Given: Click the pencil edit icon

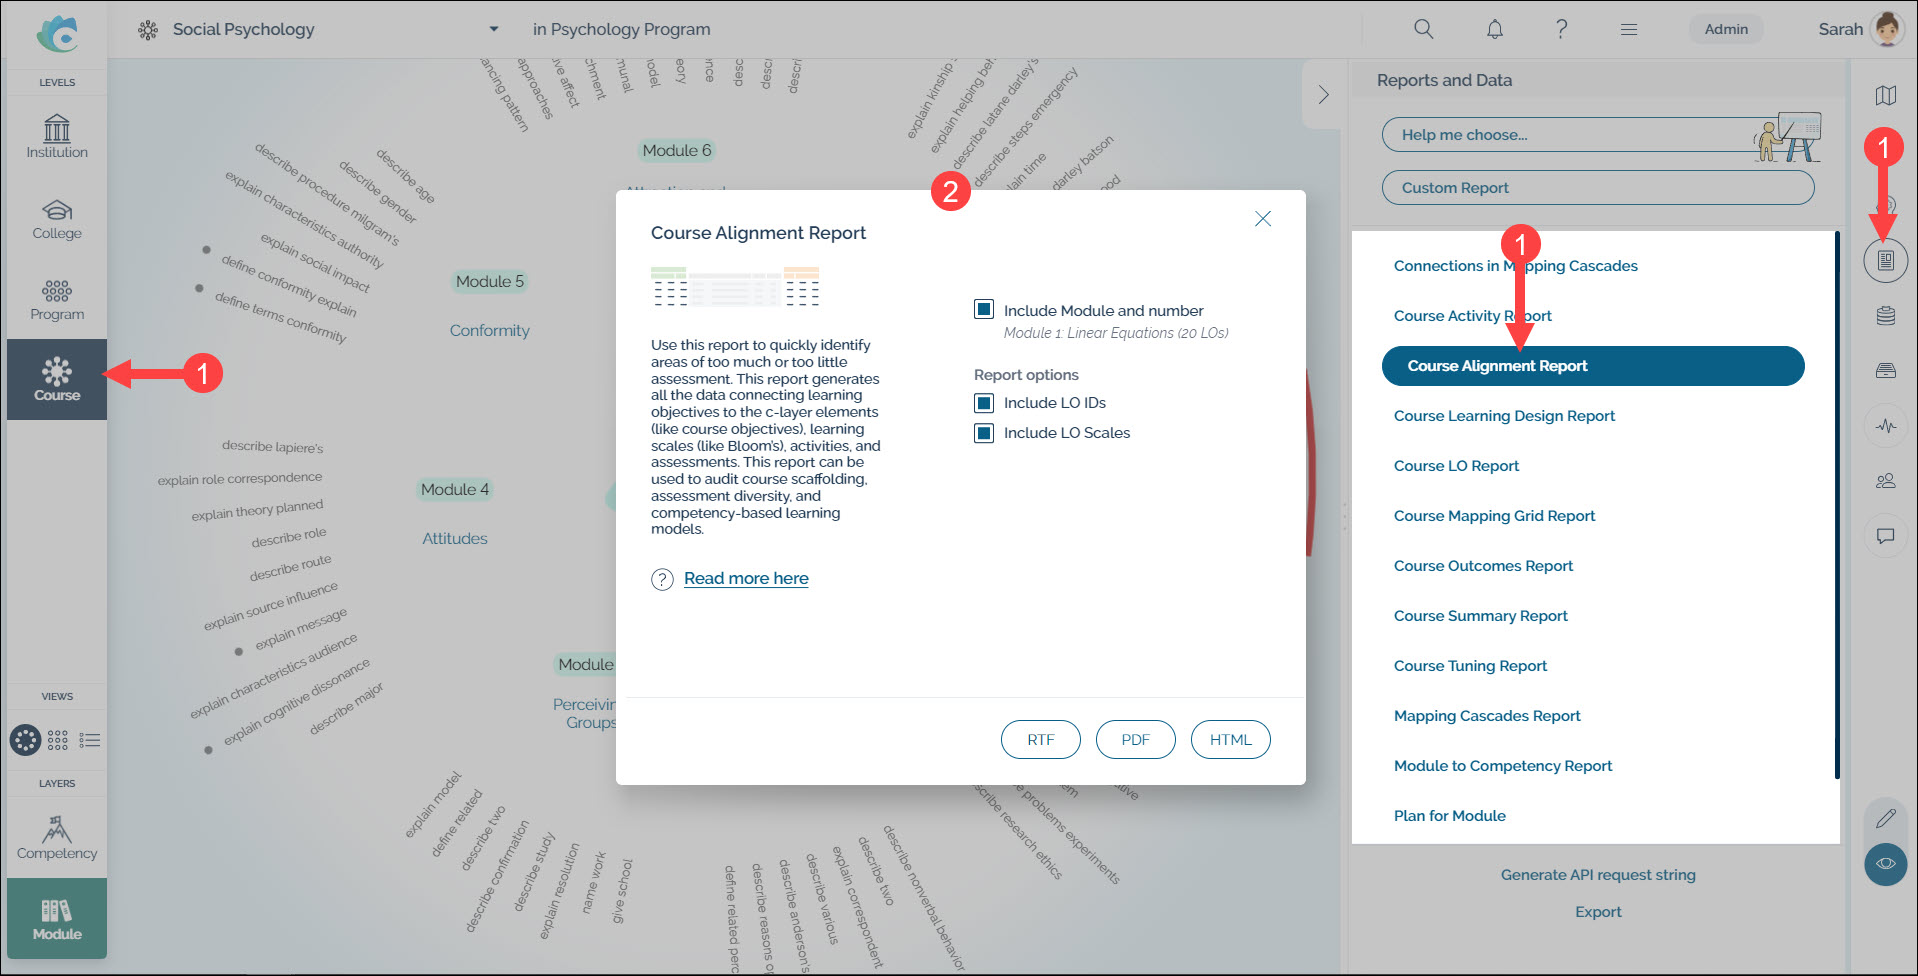Looking at the screenshot, I should click(1885, 819).
